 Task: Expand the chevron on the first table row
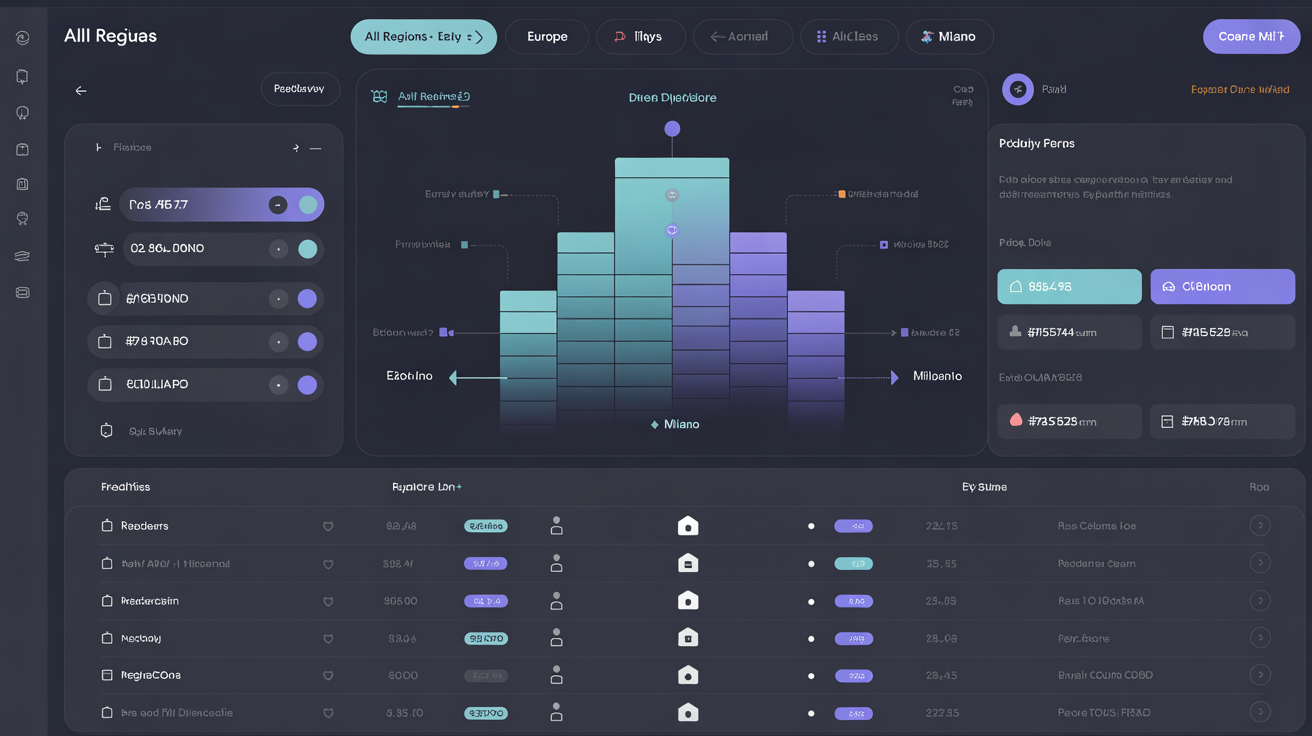[x=1260, y=525]
